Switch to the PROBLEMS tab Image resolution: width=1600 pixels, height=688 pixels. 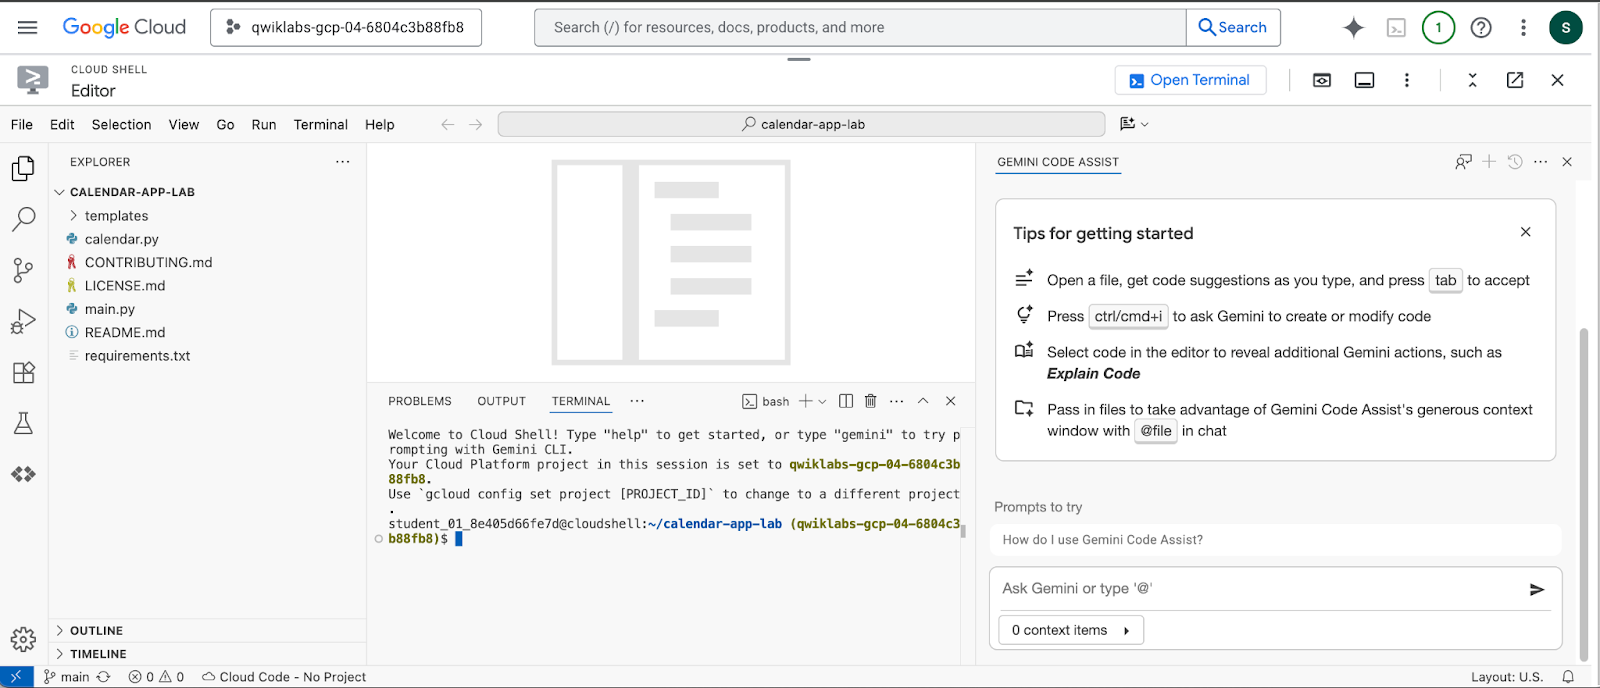pyautogui.click(x=419, y=401)
